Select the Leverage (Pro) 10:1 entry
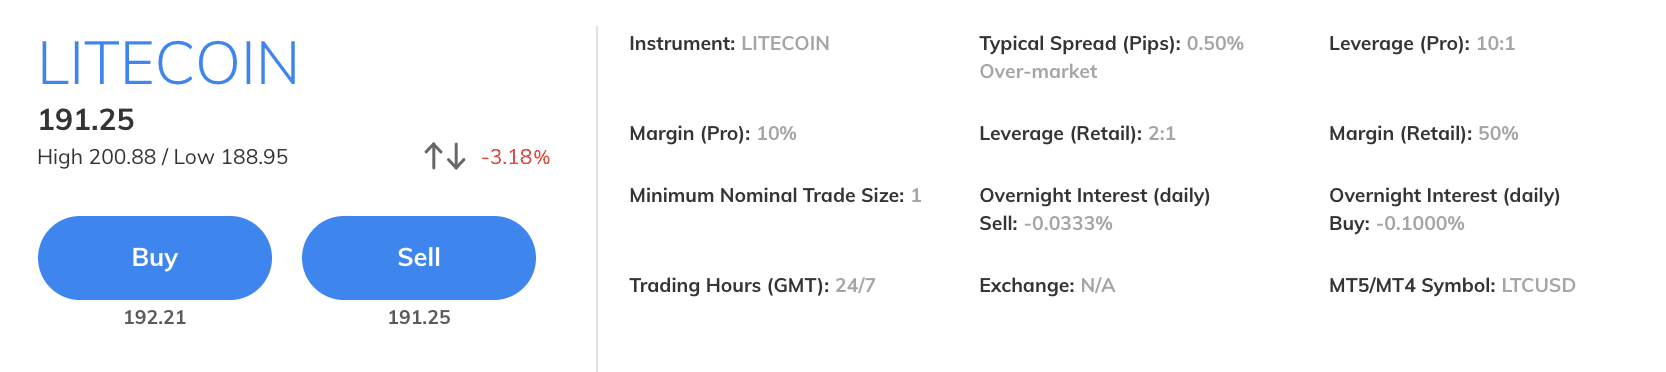 [x=1422, y=44]
